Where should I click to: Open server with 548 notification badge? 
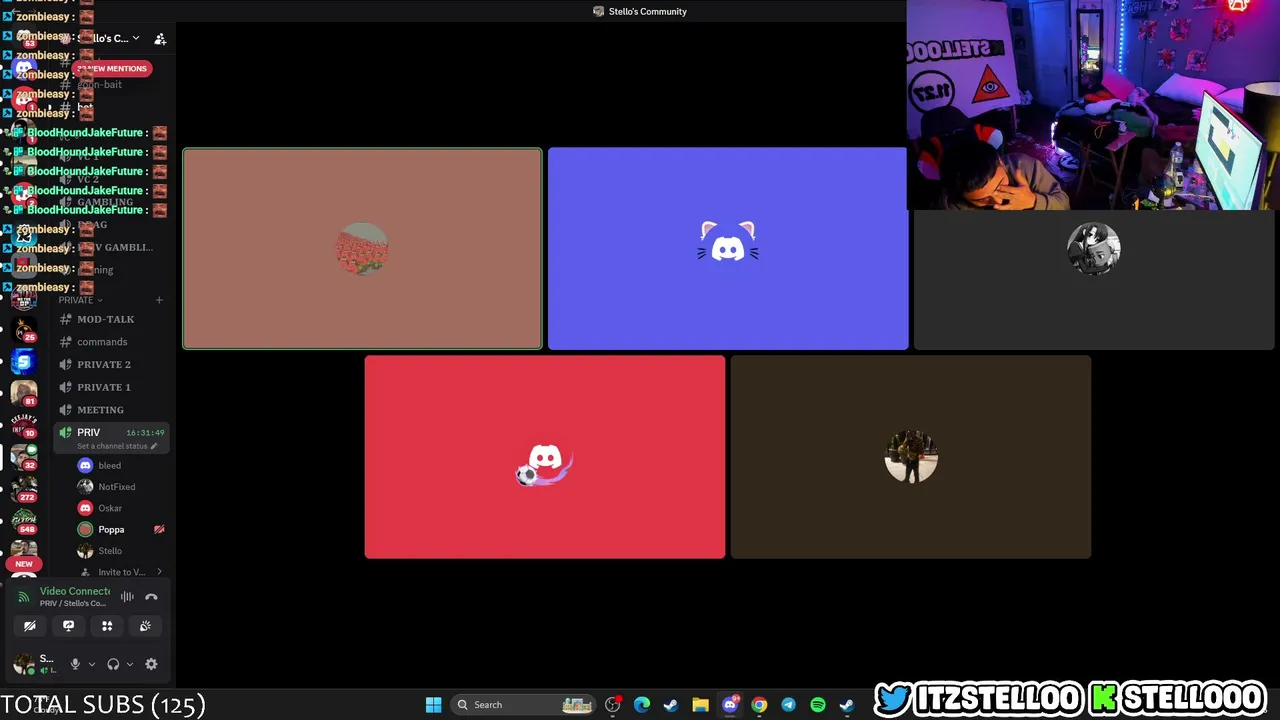[24, 522]
